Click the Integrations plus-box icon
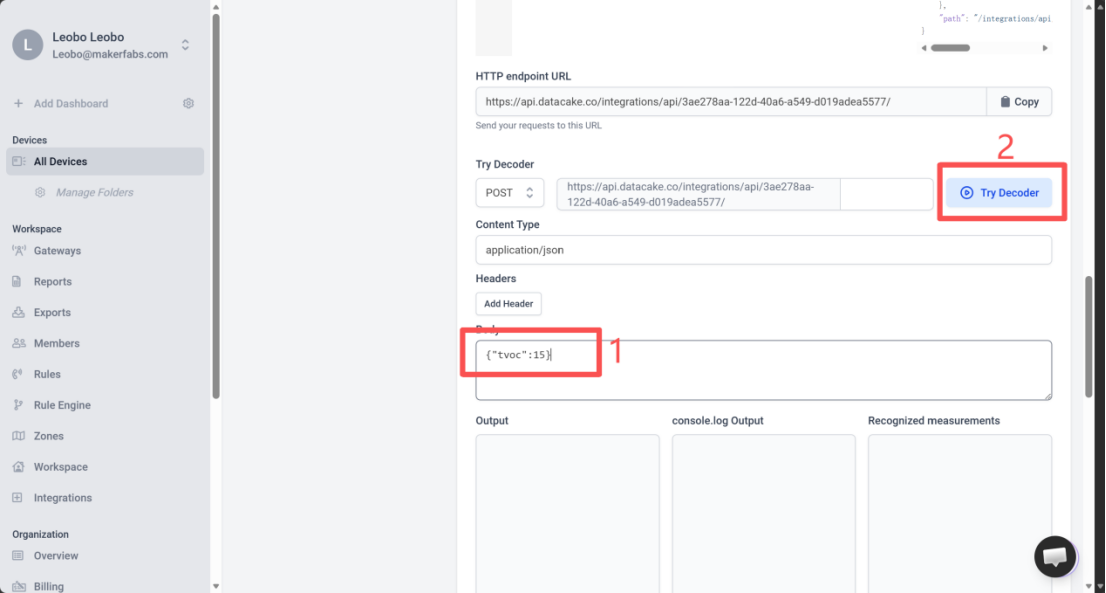The height and width of the screenshot is (593, 1106). [18, 498]
